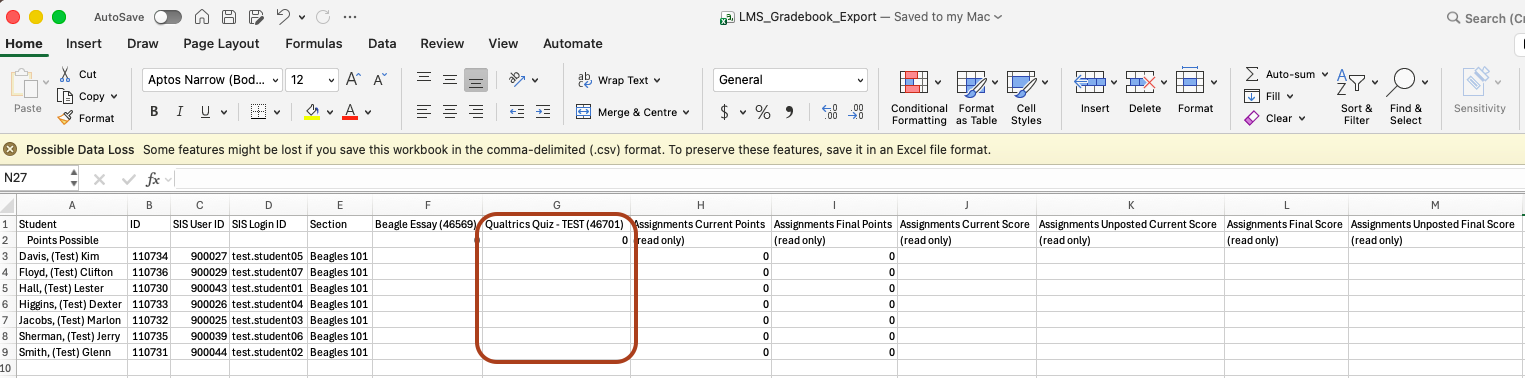The width and height of the screenshot is (1525, 378).
Task: Apply comma style number format
Action: tap(789, 112)
